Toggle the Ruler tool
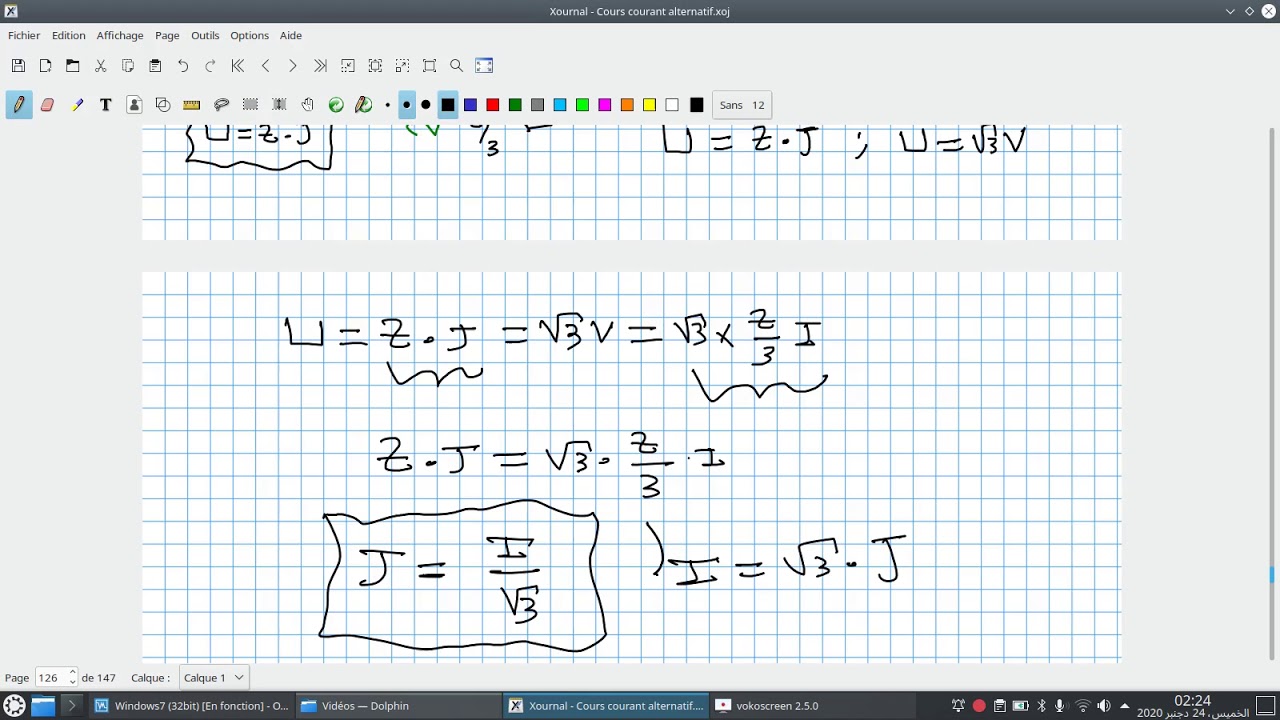This screenshot has height=720, width=1280. click(x=192, y=105)
